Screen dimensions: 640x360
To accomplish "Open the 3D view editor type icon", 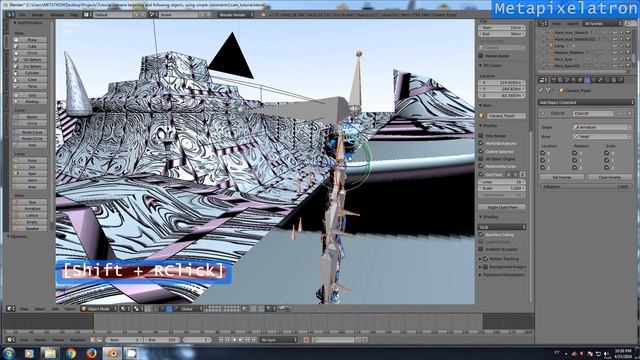I will [x=11, y=309].
